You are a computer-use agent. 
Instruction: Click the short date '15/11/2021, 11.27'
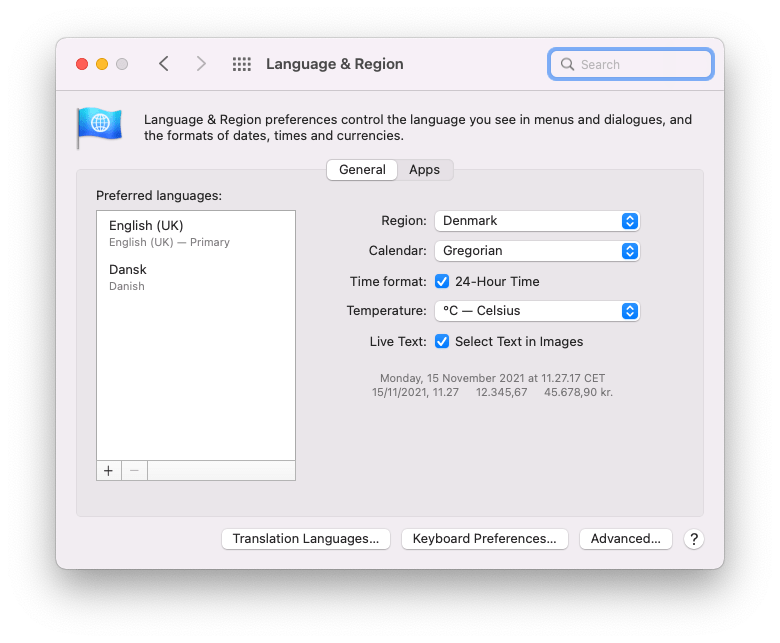point(415,392)
